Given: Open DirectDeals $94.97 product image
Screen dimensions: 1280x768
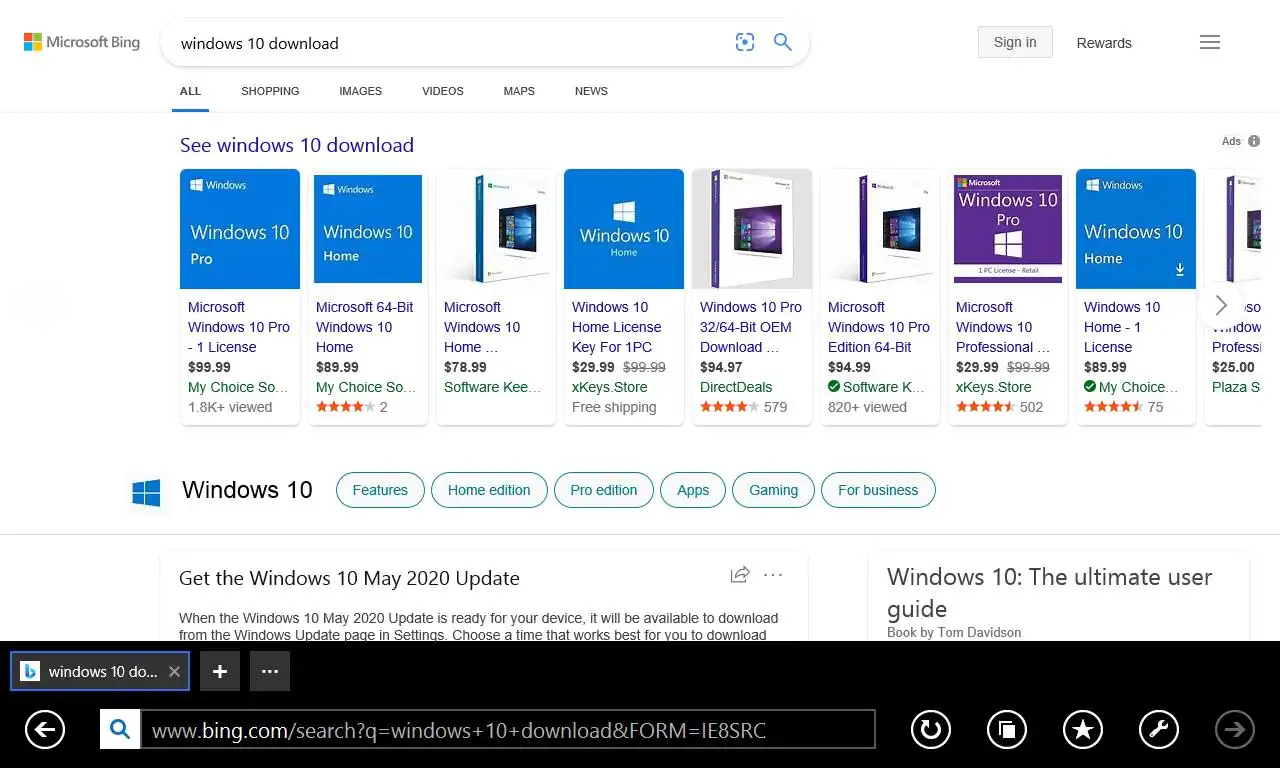Looking at the screenshot, I should [752, 229].
